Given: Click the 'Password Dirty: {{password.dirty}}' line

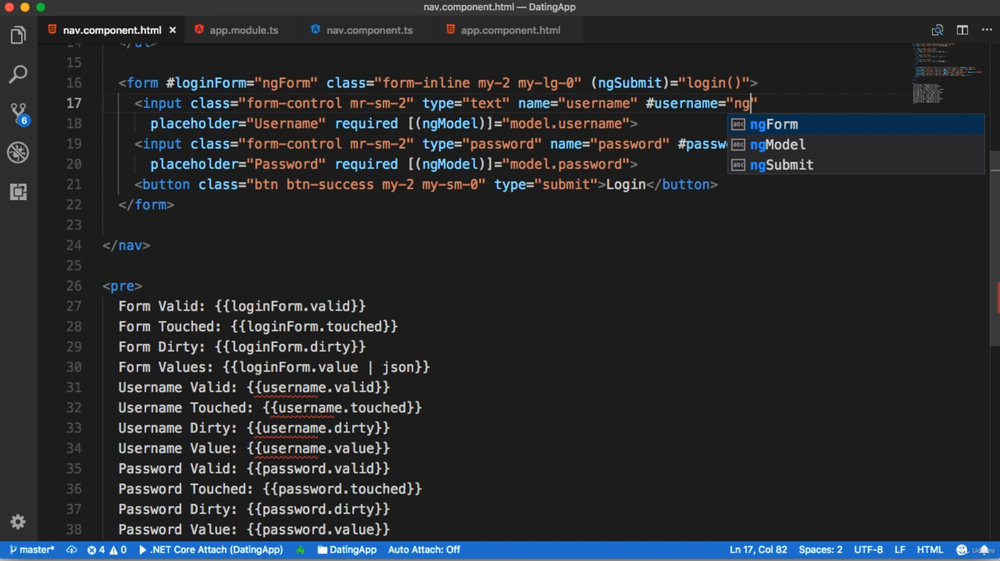Looking at the screenshot, I should point(254,509).
